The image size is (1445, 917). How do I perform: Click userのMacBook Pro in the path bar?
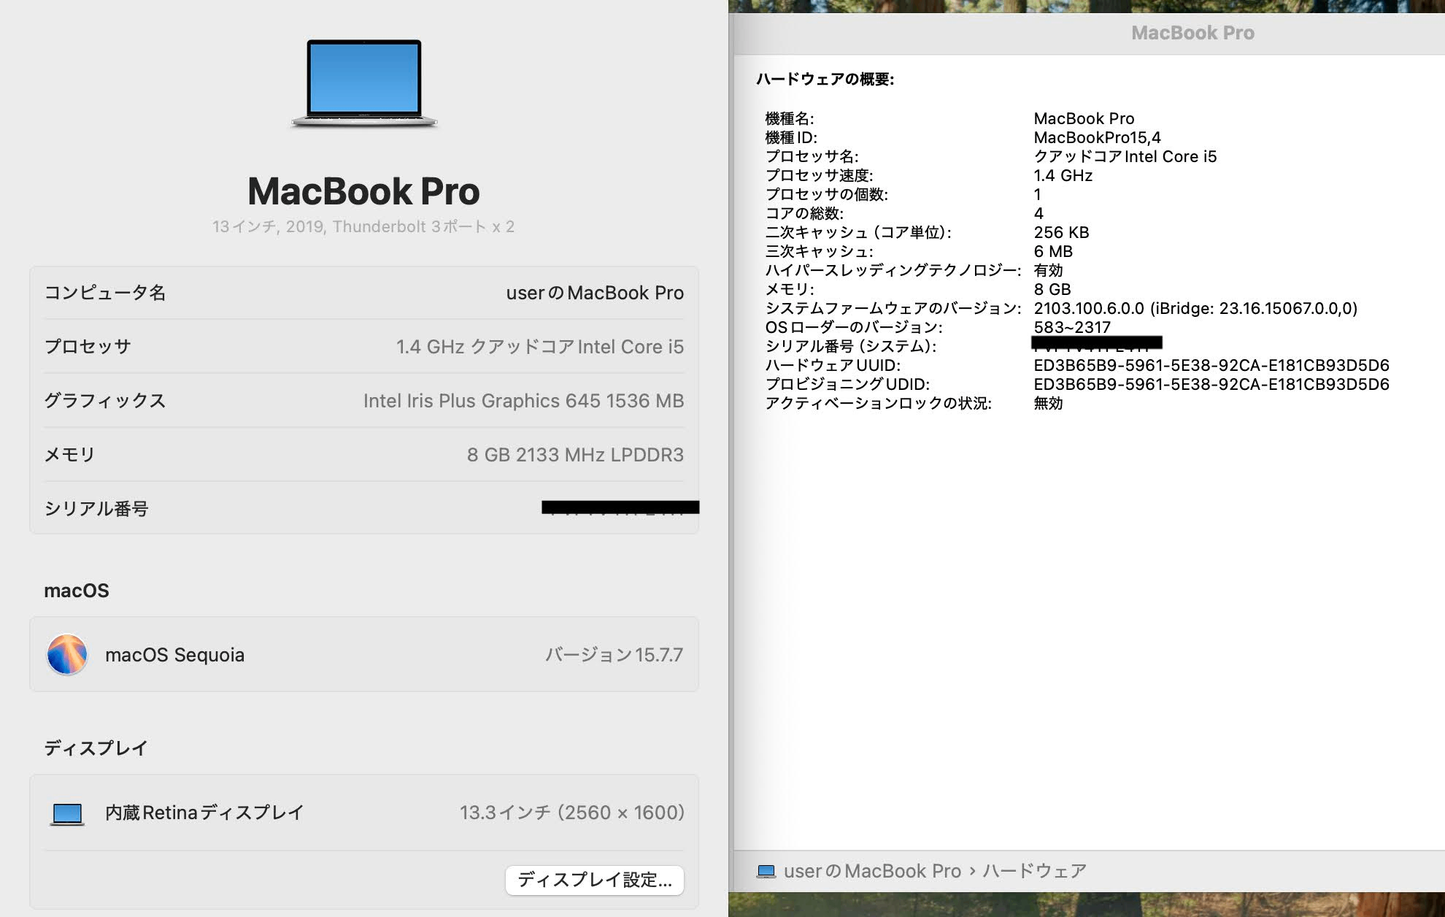872,871
